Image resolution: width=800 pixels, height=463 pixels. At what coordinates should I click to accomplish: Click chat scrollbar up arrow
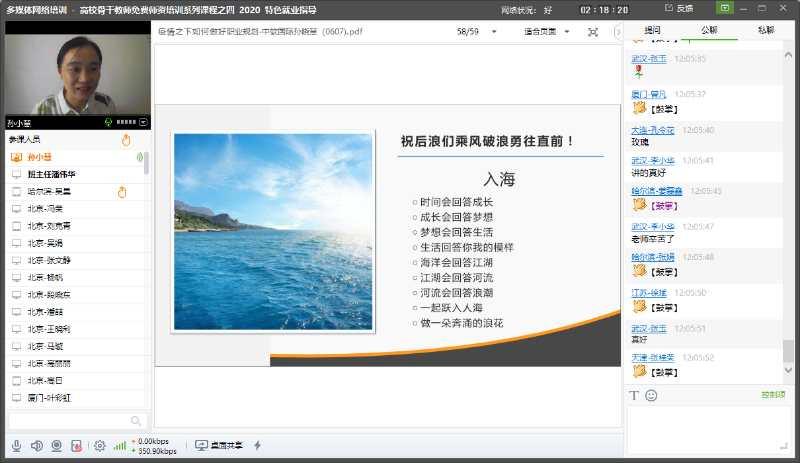(788, 55)
